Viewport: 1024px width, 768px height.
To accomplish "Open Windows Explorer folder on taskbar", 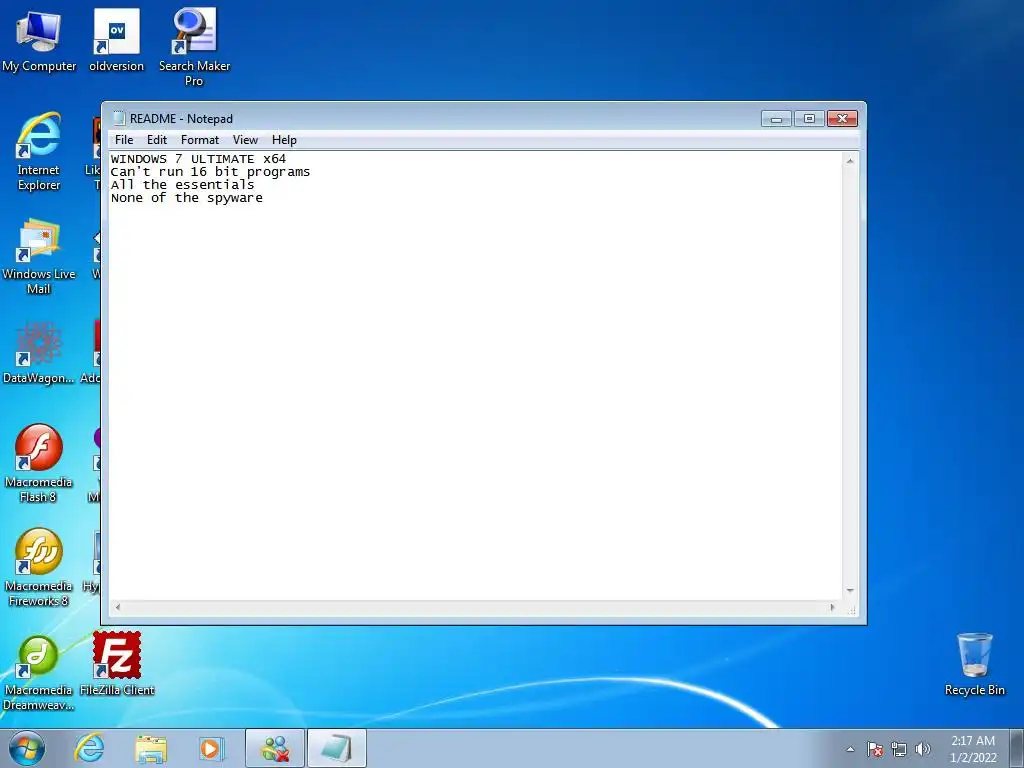I will [151, 748].
